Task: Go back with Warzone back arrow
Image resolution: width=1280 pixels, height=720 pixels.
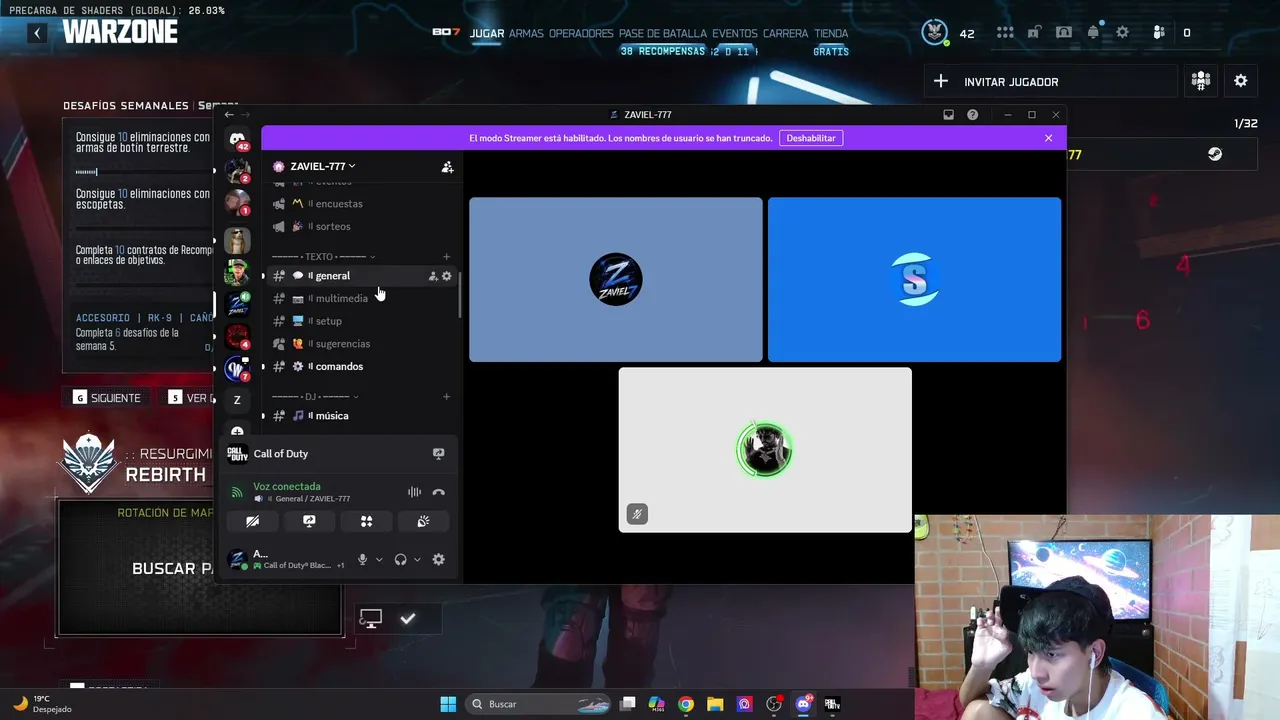Action: (37, 33)
